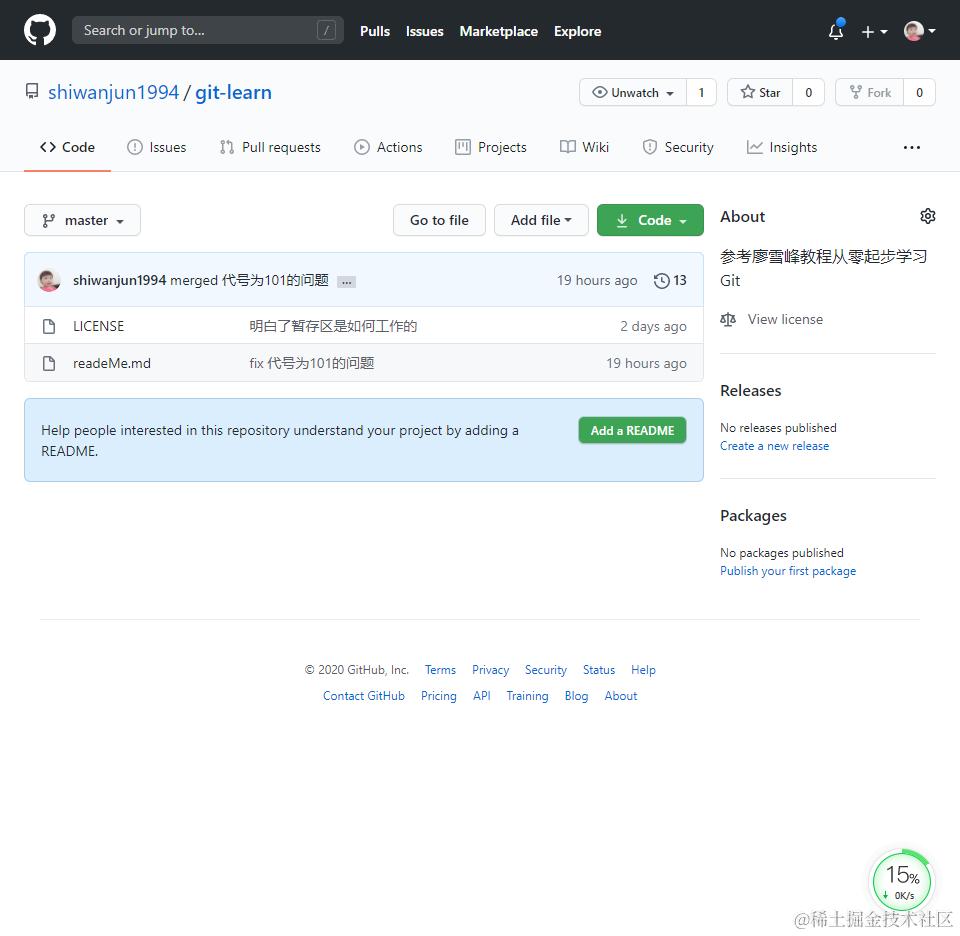Open the plus create-new menu
Screen dimensions: 960x936
tap(874, 32)
